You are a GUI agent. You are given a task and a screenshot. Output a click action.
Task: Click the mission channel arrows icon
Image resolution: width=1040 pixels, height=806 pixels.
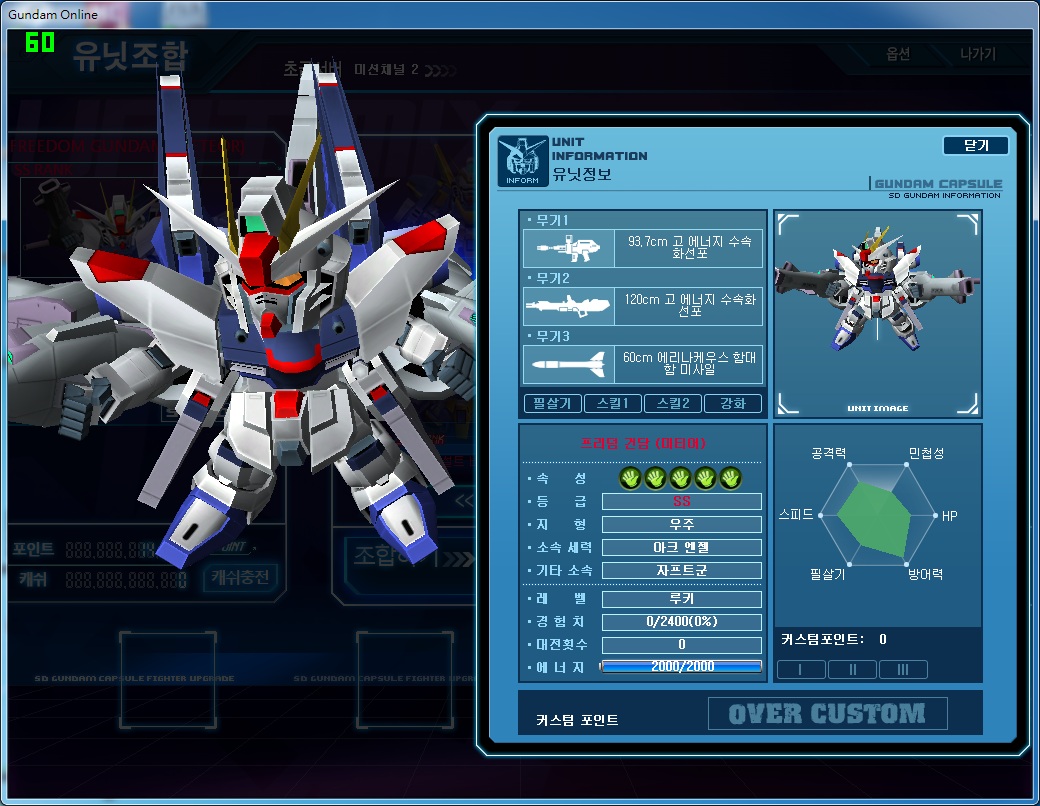[x=440, y=70]
